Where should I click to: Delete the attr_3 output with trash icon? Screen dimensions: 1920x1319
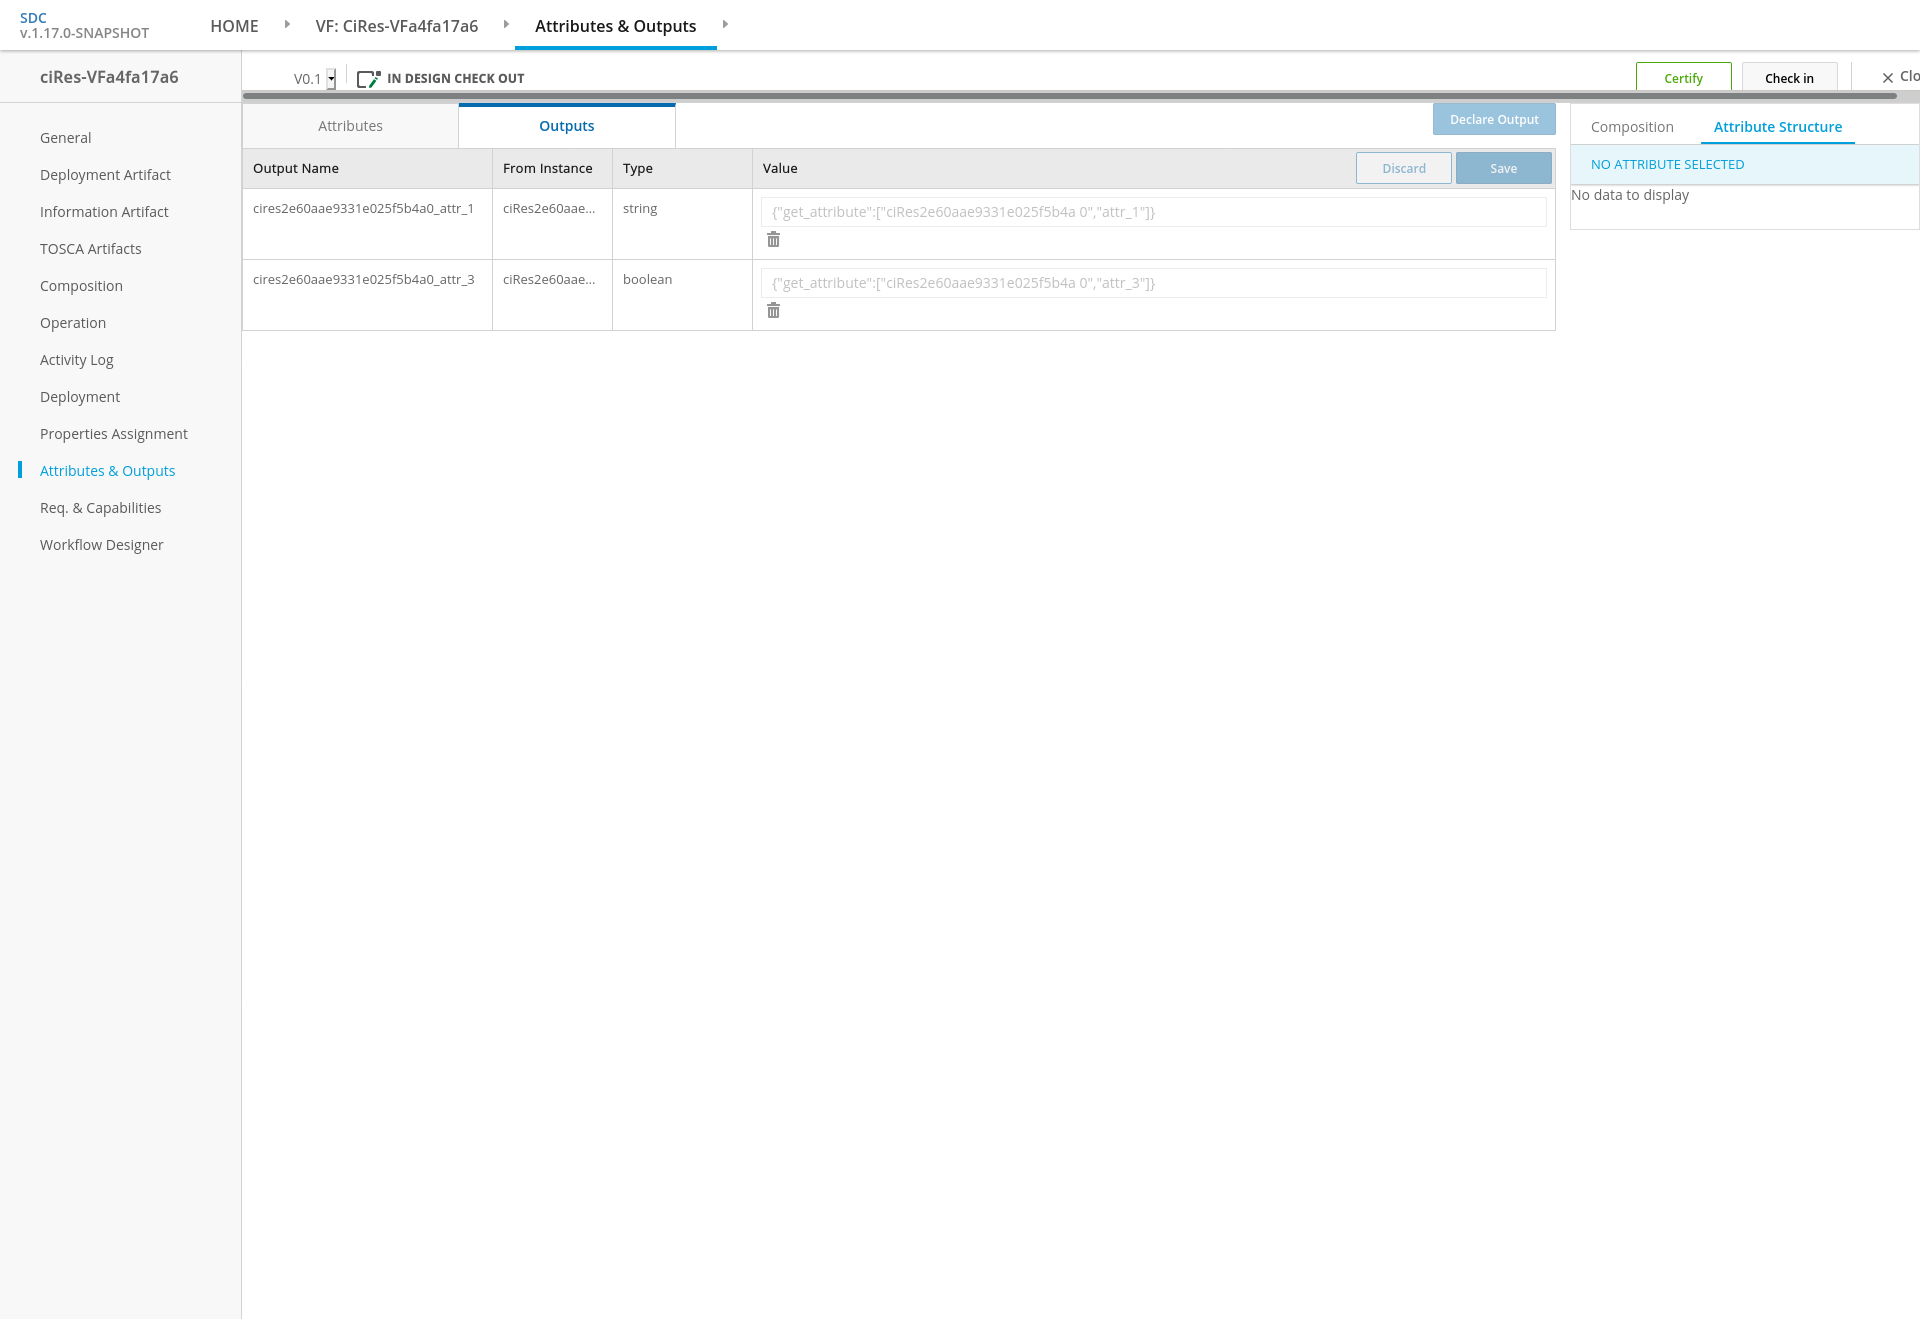click(x=773, y=311)
